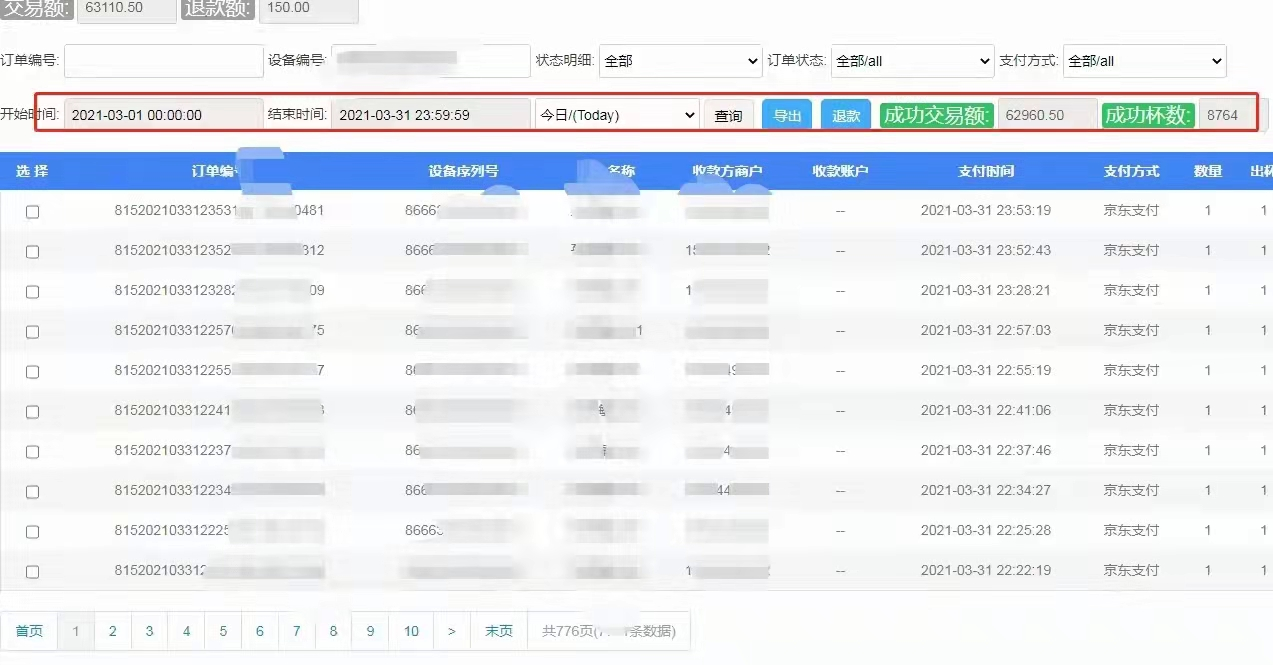Open the 状态明细 dropdown
This screenshot has width=1273, height=665.
pos(681,61)
